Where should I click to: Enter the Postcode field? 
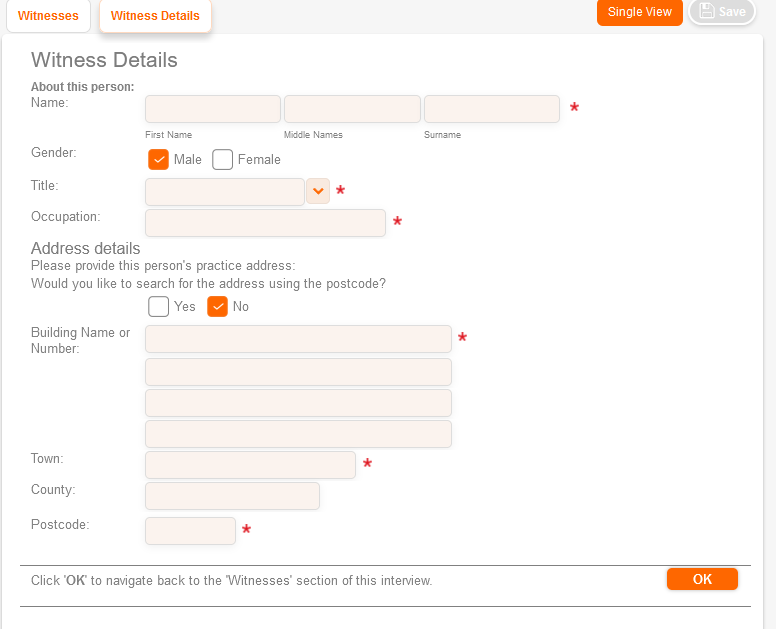coord(190,531)
